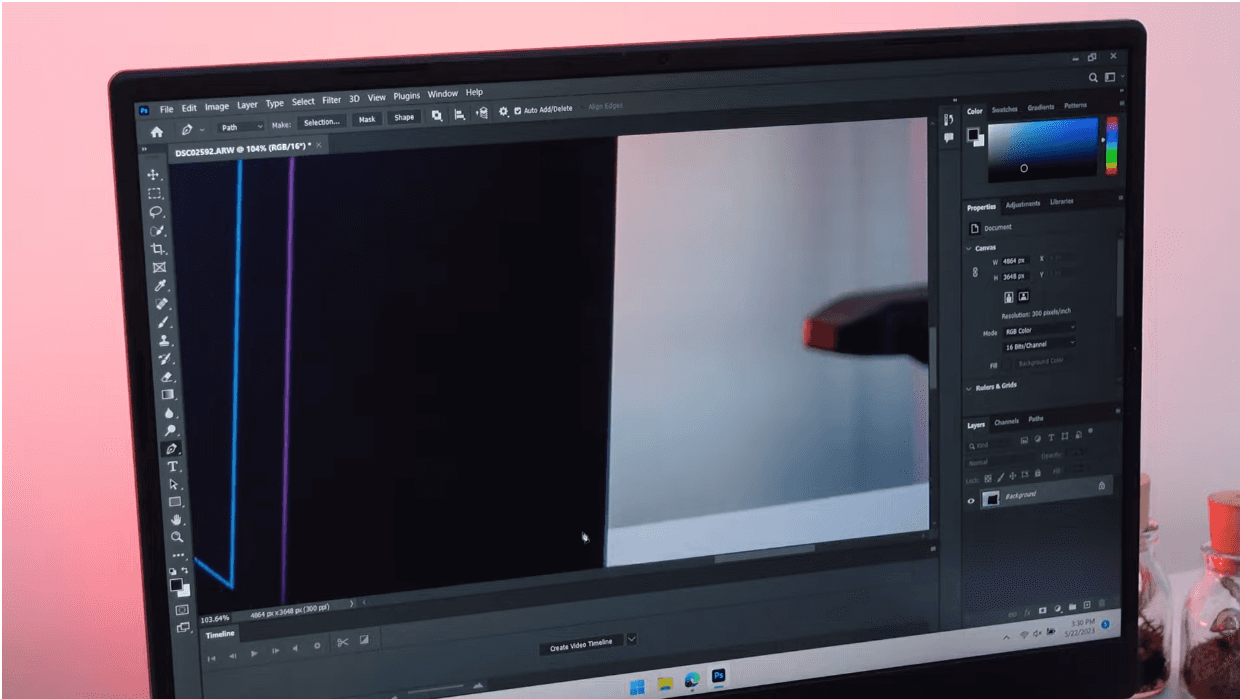
Task: Toggle the canvas width-height link icon
Action: click(975, 271)
